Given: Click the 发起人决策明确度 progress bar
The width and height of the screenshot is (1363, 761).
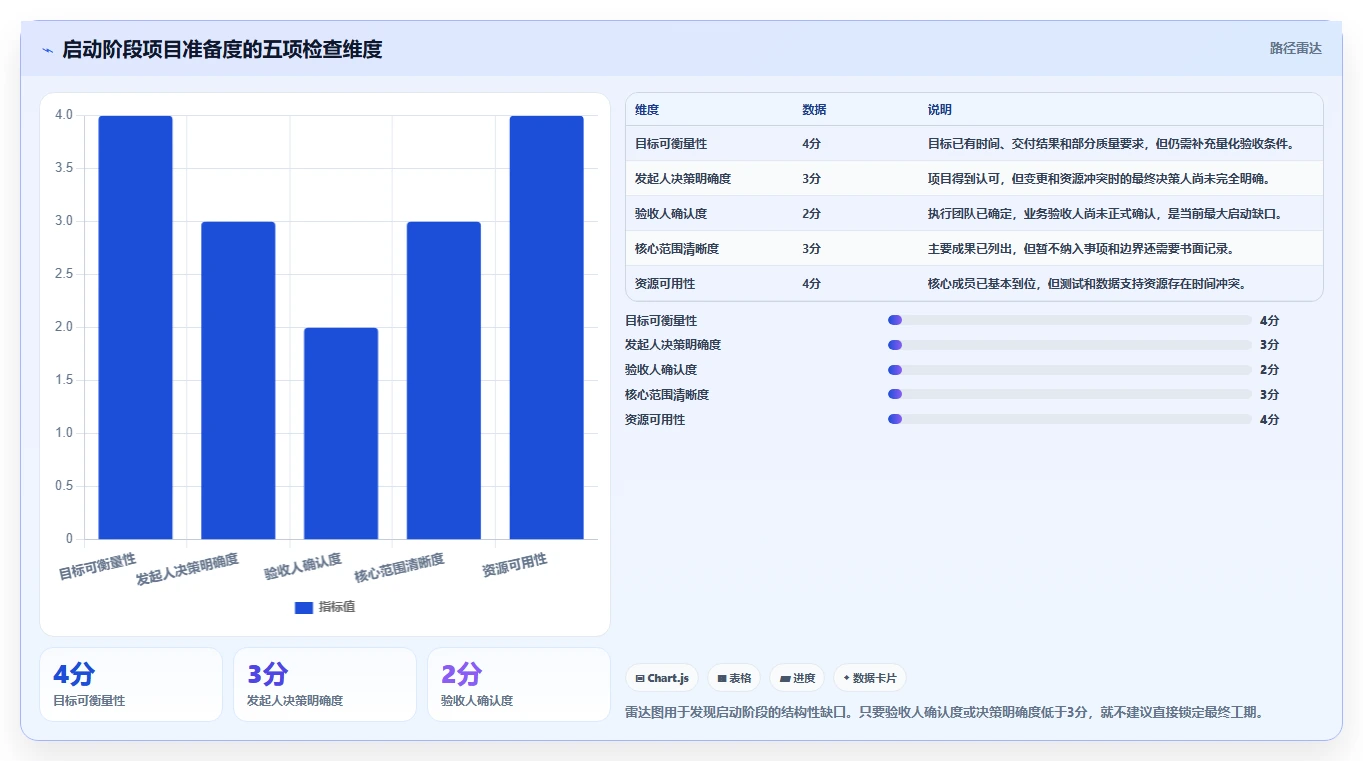Looking at the screenshot, I should 1070,345.
